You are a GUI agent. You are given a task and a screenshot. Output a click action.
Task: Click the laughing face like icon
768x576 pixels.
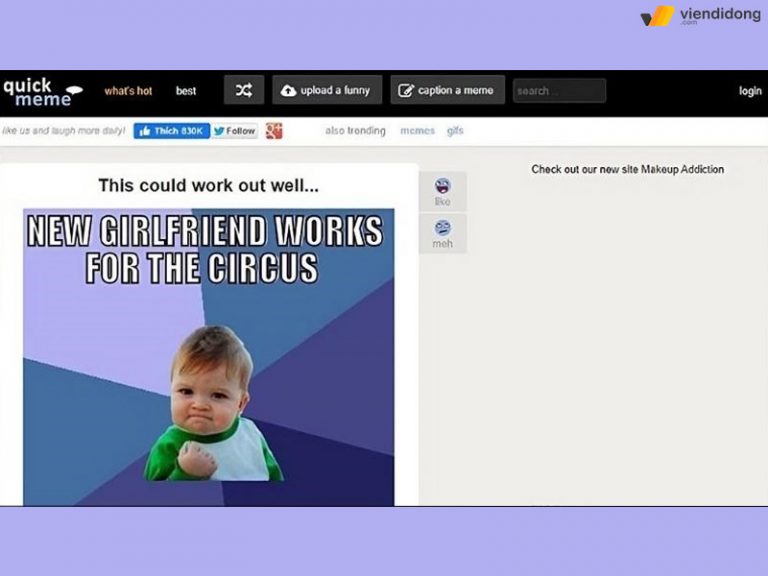(442, 186)
